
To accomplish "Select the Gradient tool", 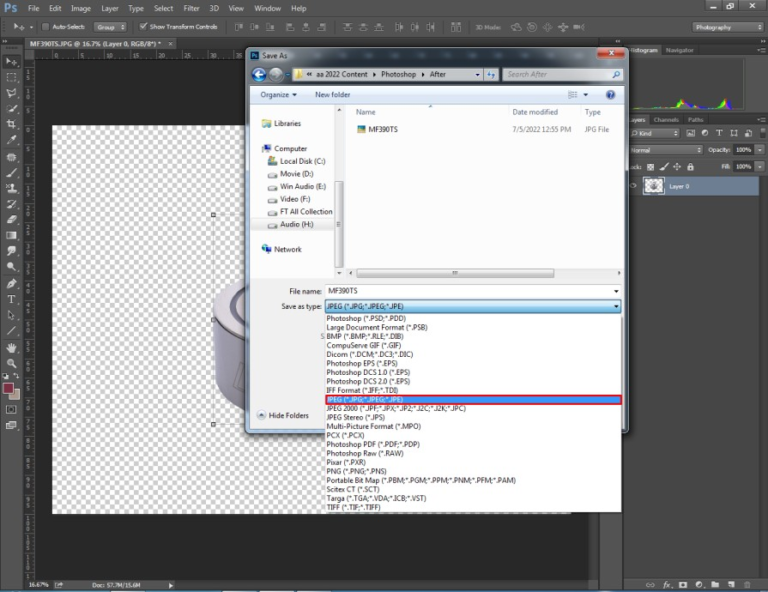I will (x=11, y=235).
